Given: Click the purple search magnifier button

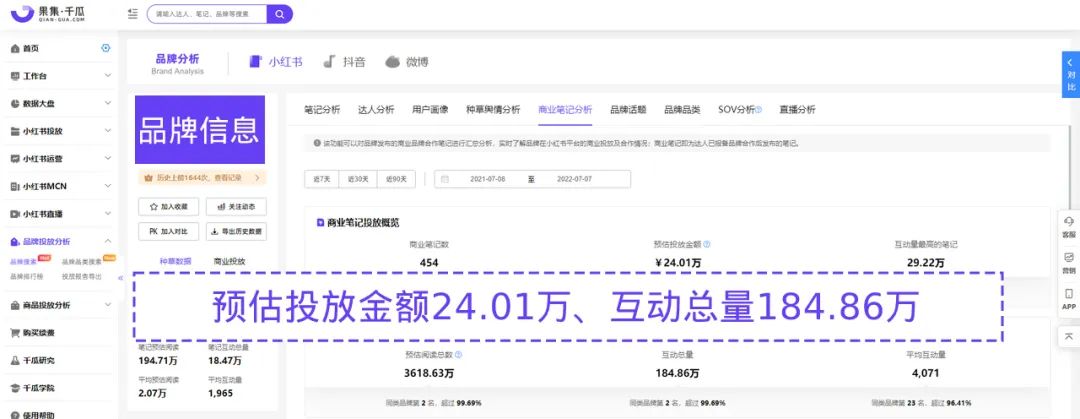Looking at the screenshot, I should [281, 14].
